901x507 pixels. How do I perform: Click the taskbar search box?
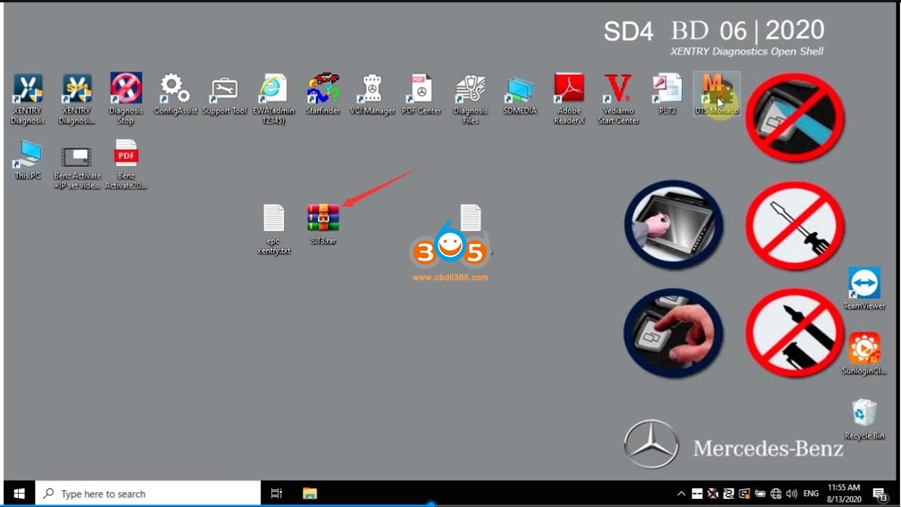coord(148,493)
